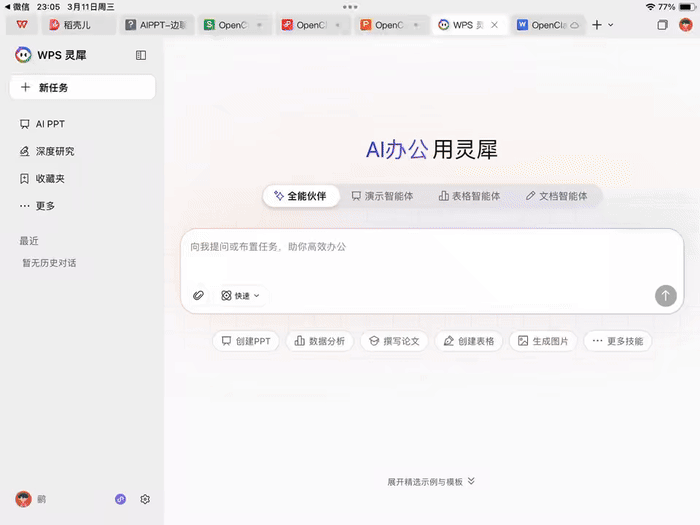Close the WPS 灵犀 tab
Image resolution: width=700 pixels, height=525 pixels.
[494, 25]
